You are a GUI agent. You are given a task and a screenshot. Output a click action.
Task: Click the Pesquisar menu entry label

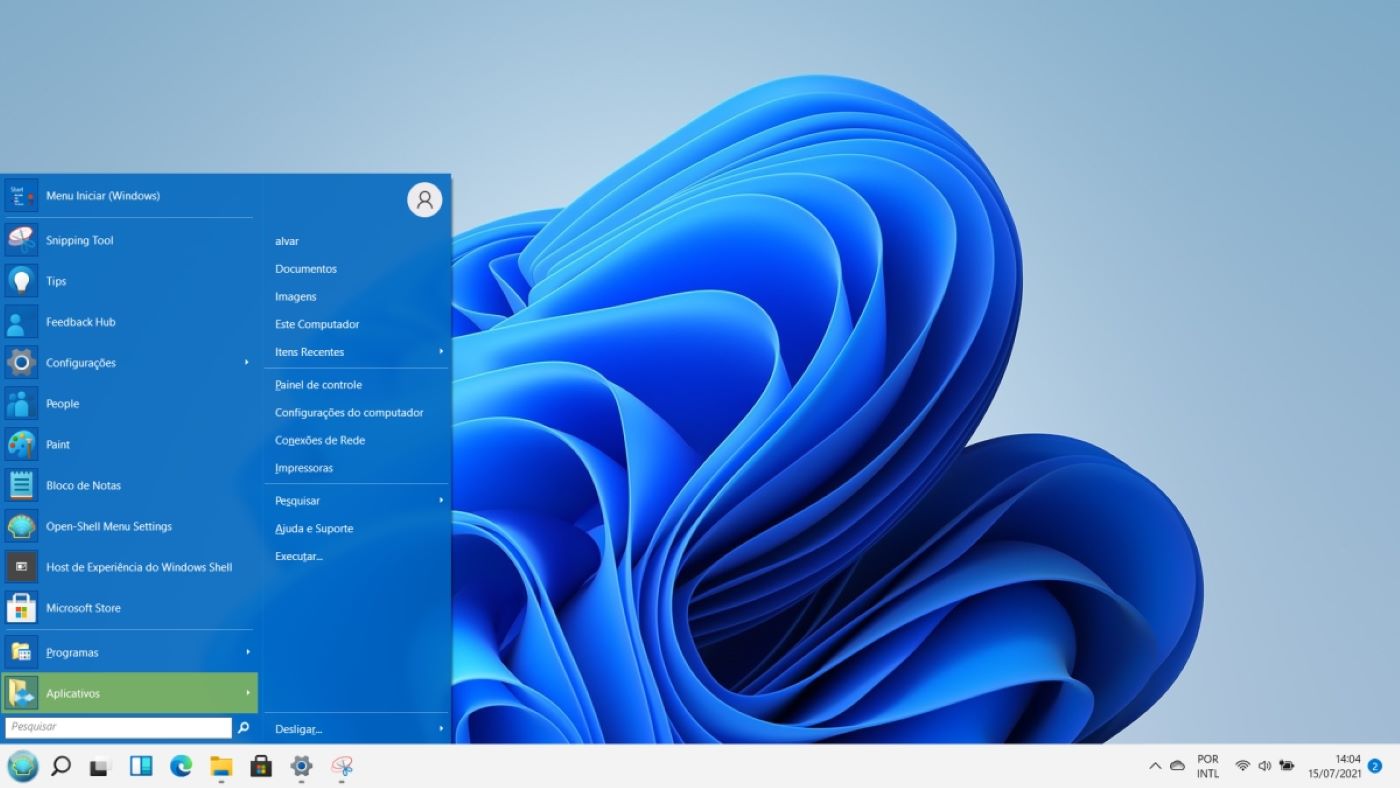pos(297,500)
